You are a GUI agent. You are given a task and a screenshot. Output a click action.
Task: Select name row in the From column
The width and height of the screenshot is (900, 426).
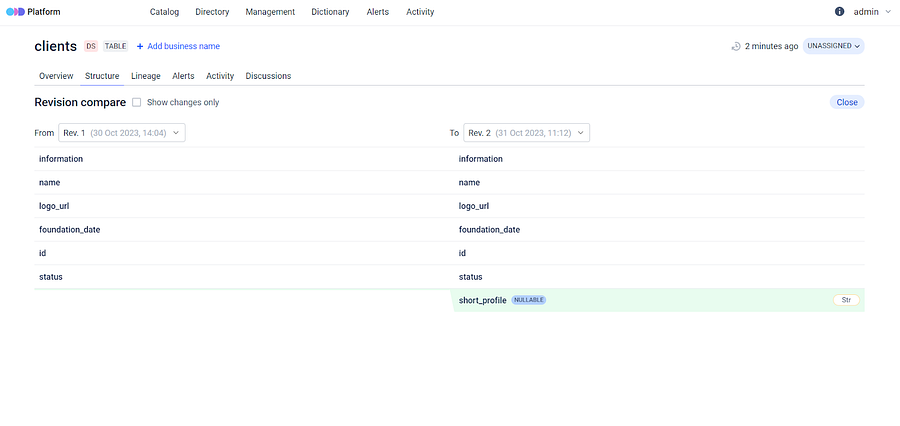tap(243, 183)
